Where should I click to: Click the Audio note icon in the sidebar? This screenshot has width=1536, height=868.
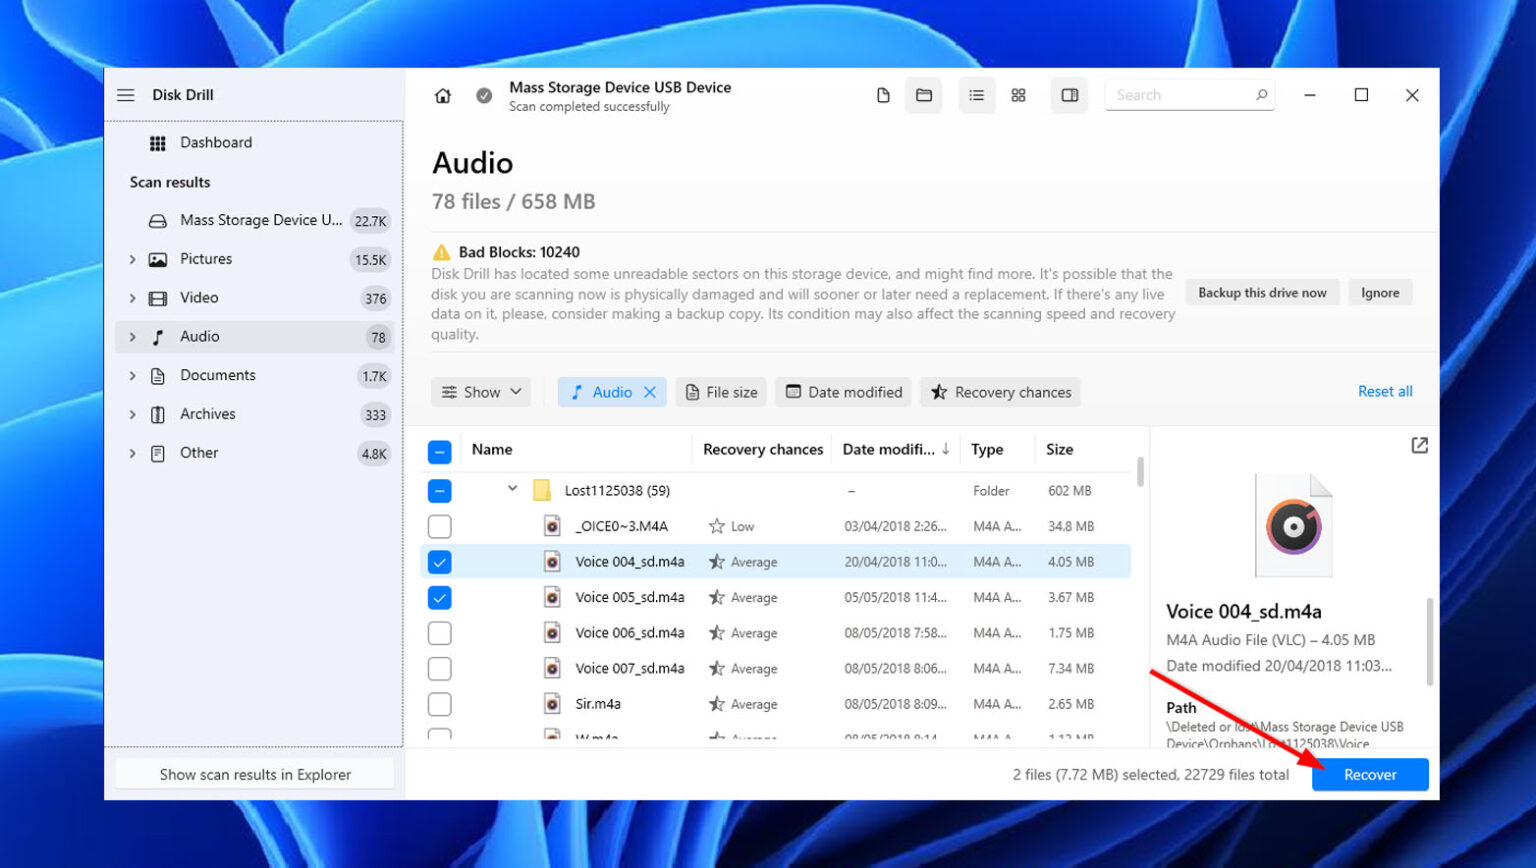coord(157,336)
